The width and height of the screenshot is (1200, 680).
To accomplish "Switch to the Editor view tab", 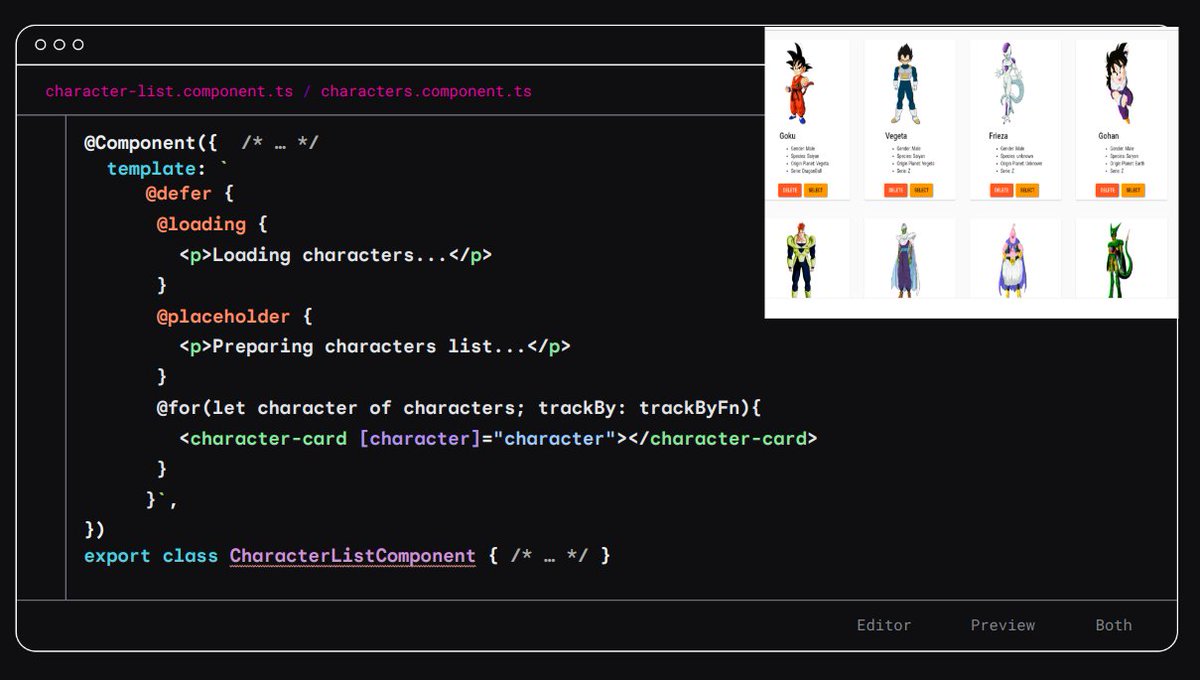I will pos(884,625).
